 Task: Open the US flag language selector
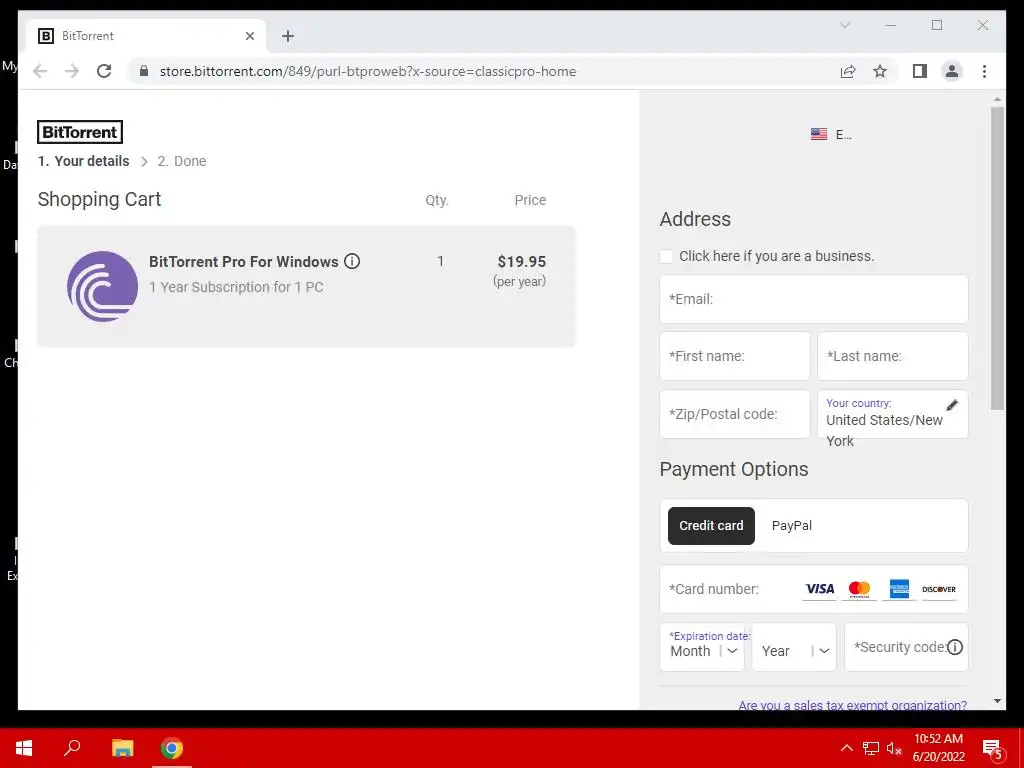click(831, 135)
